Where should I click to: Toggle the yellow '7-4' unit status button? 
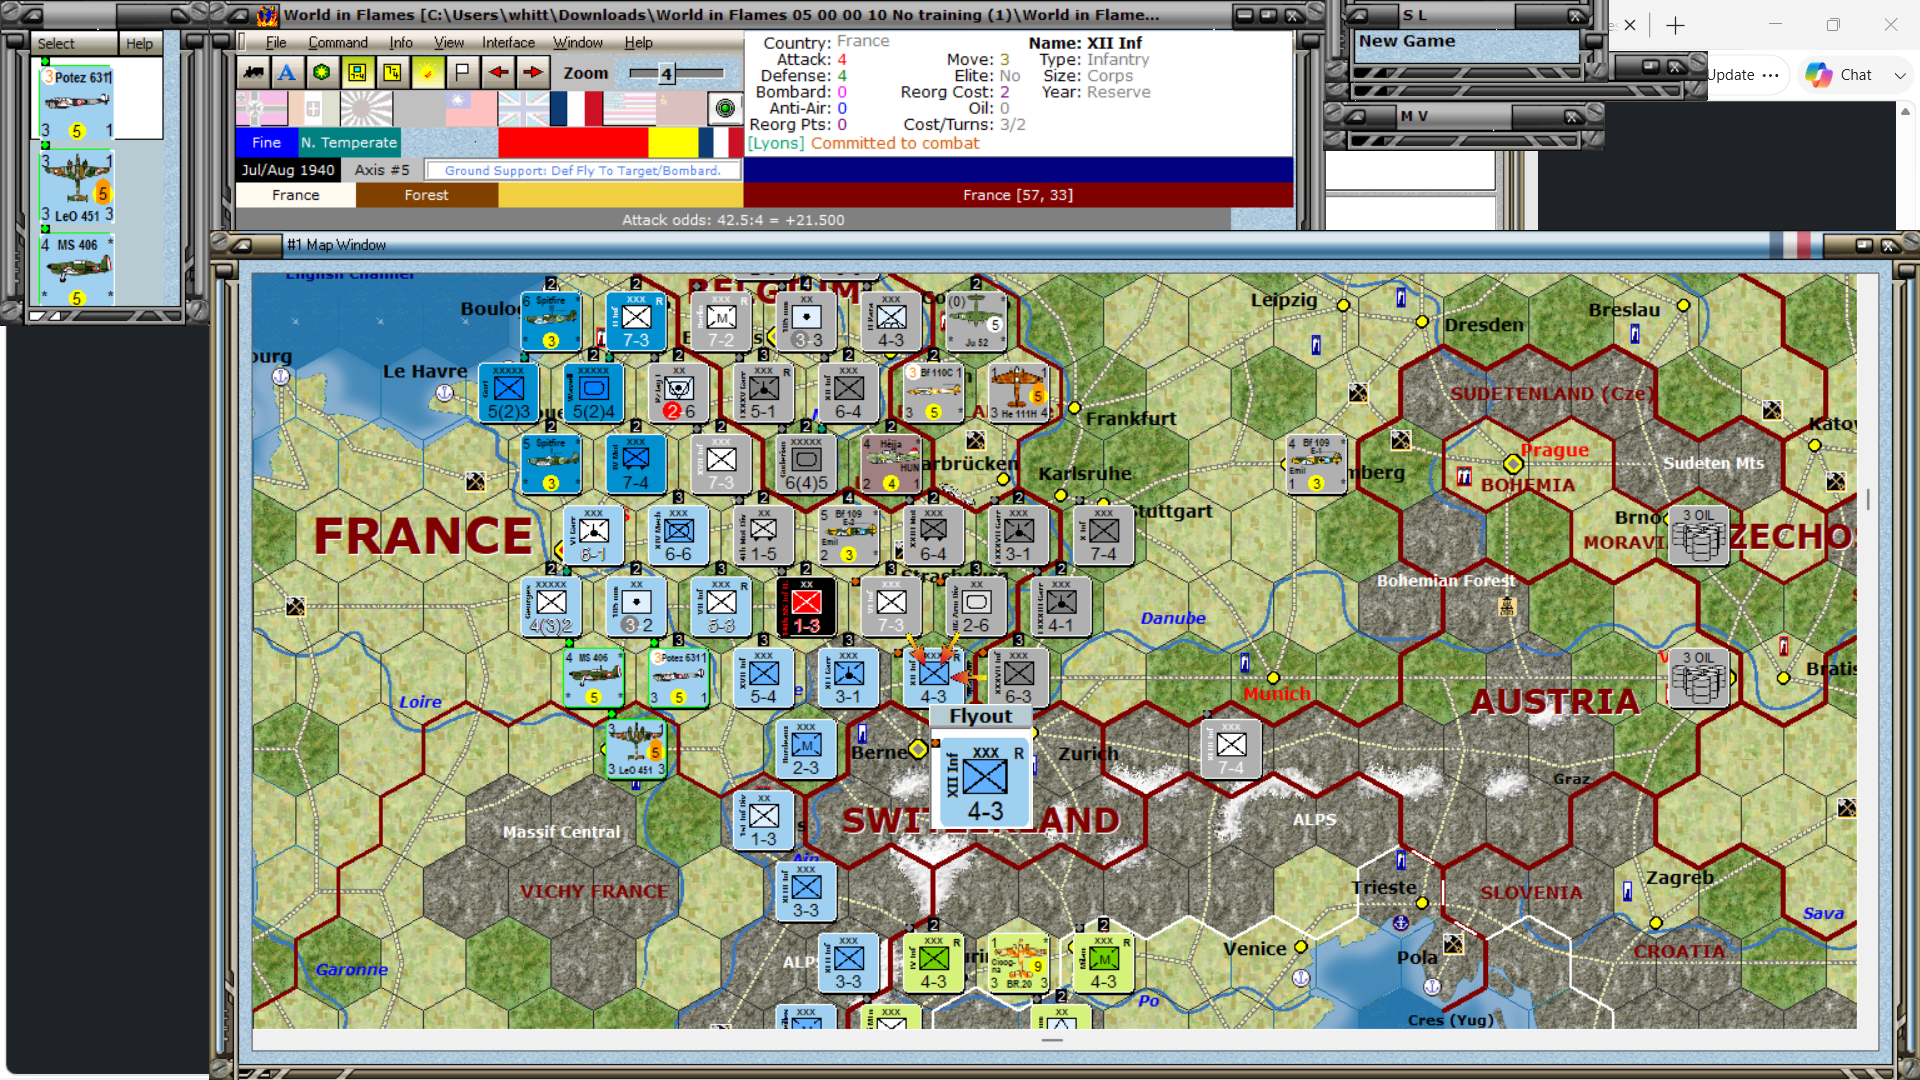pos(392,72)
